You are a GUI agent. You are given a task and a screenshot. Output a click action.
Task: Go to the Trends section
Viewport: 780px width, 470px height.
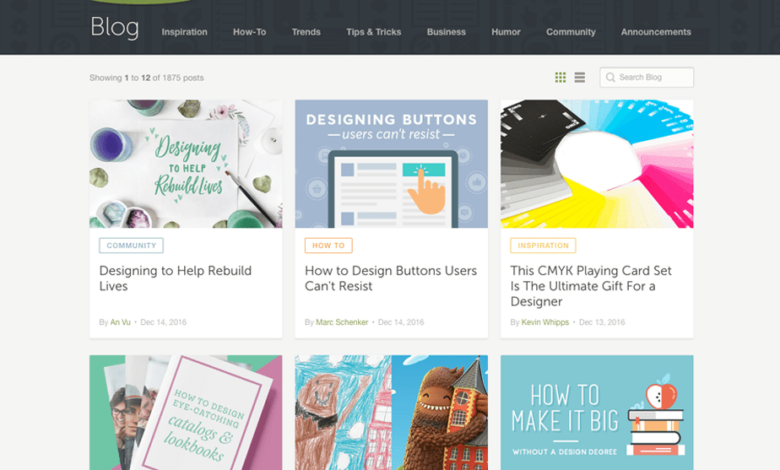(x=306, y=32)
